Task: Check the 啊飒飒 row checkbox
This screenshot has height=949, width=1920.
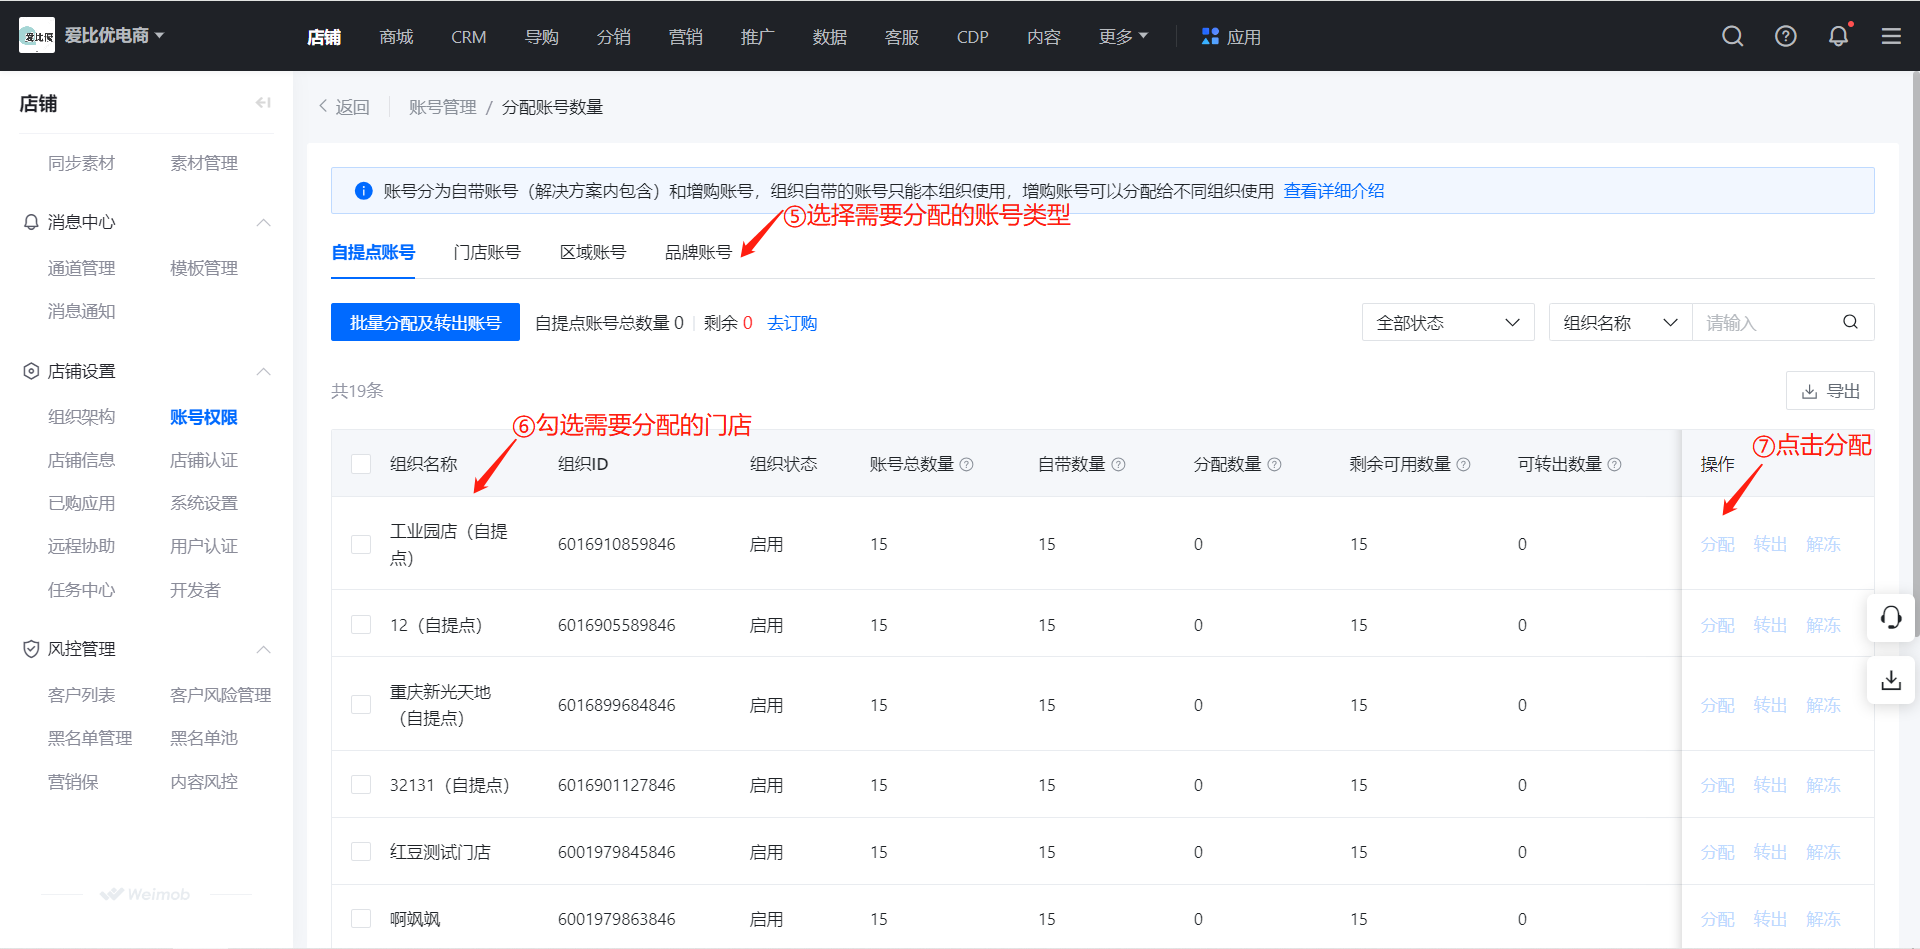Action: coord(361,919)
